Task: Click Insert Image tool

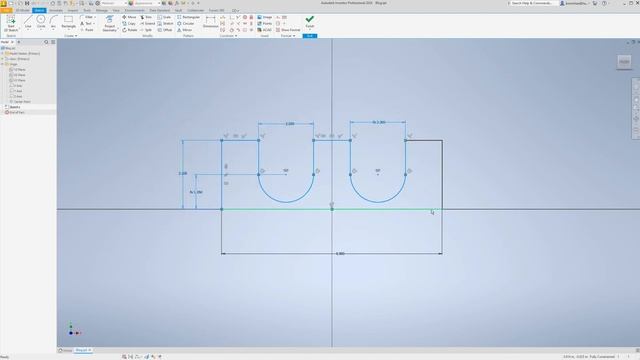Action: click(264, 17)
